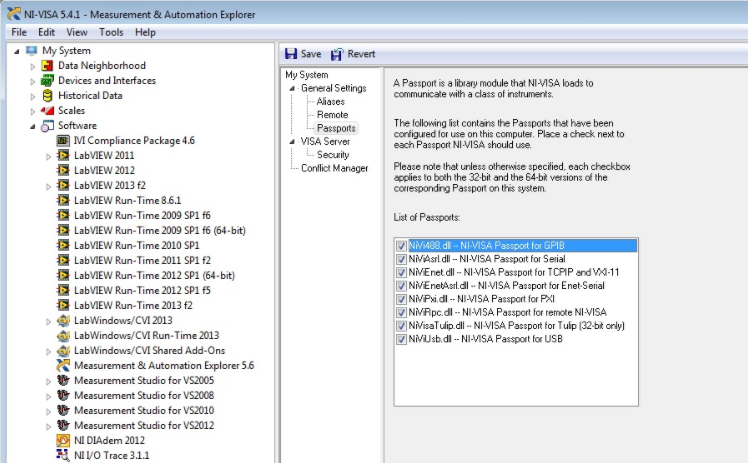Collapse the Software tree node

click(x=32, y=126)
